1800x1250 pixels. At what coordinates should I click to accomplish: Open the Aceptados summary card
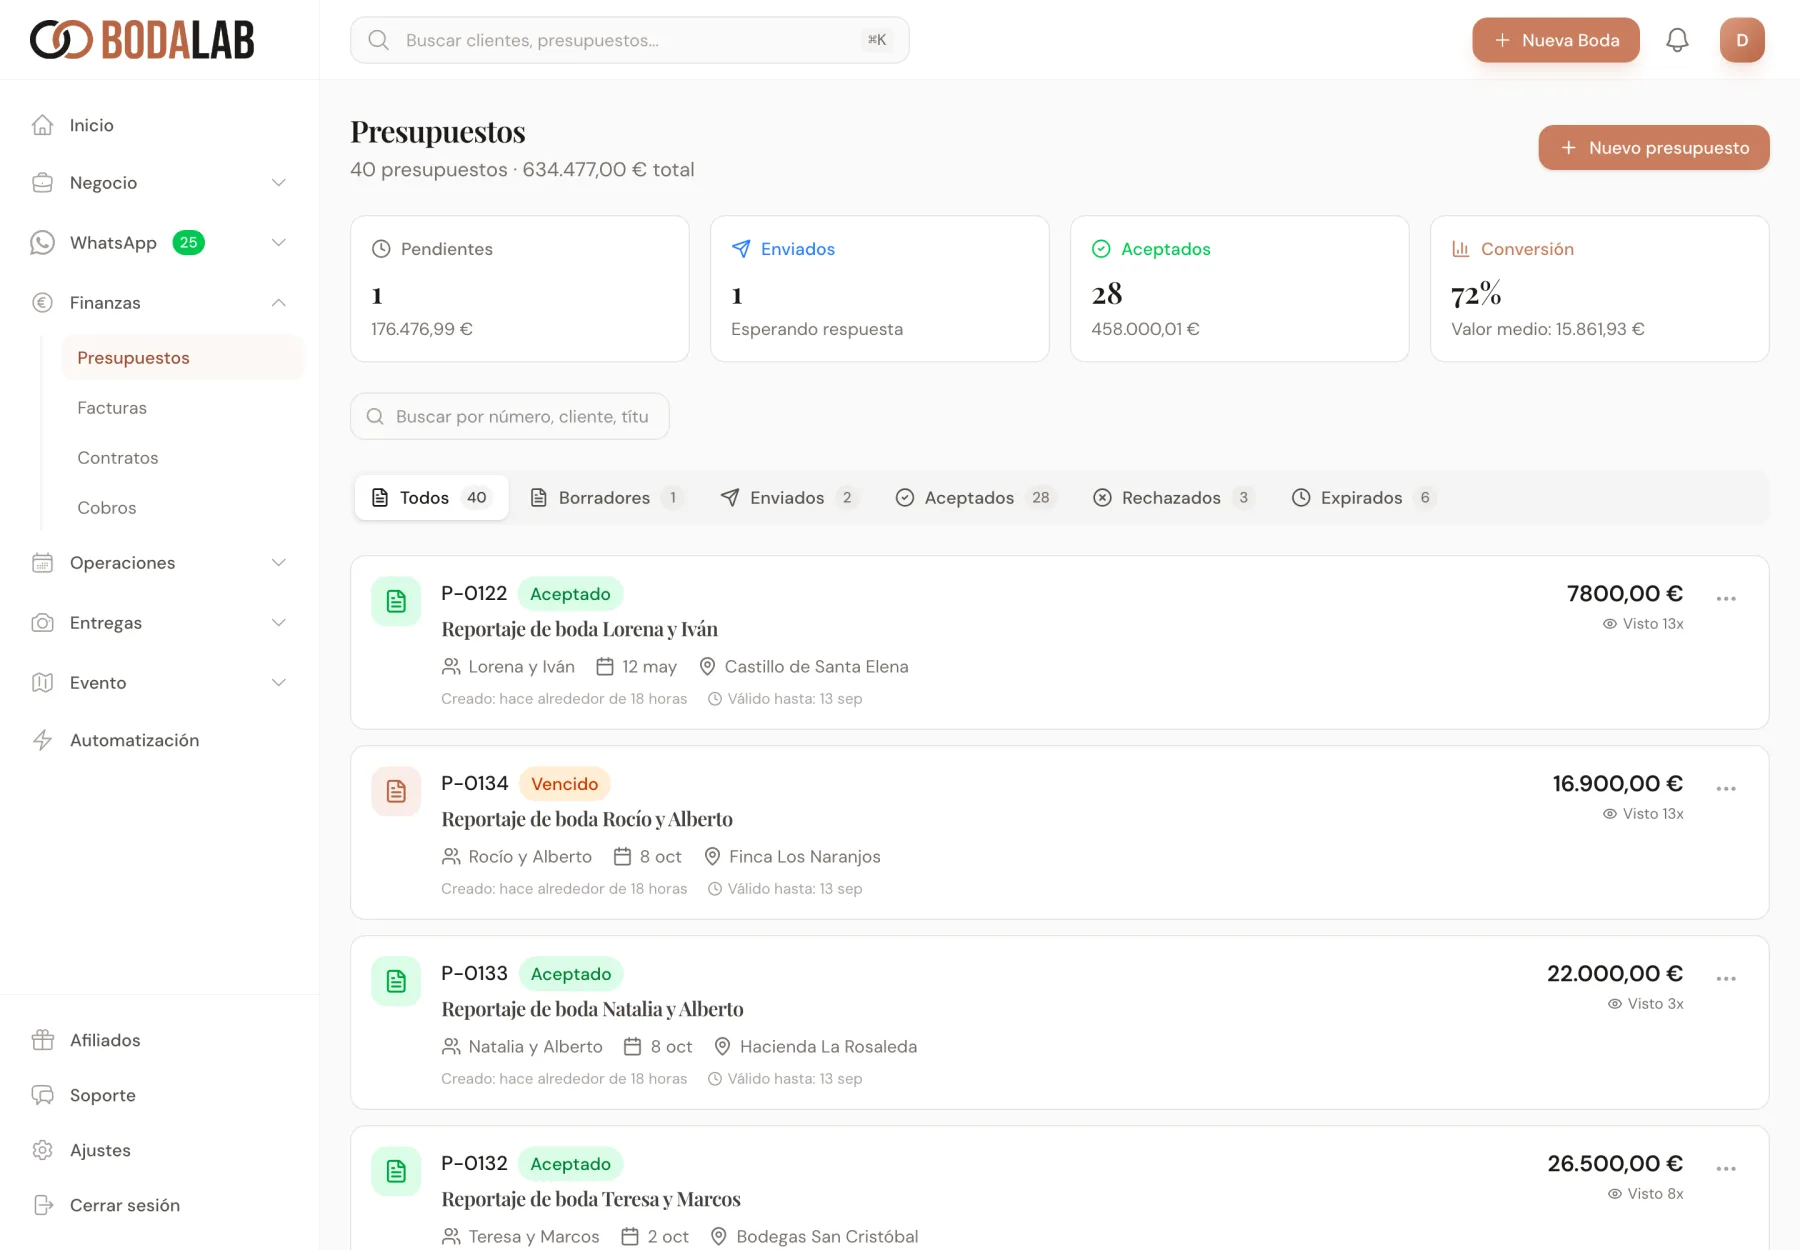tap(1240, 289)
